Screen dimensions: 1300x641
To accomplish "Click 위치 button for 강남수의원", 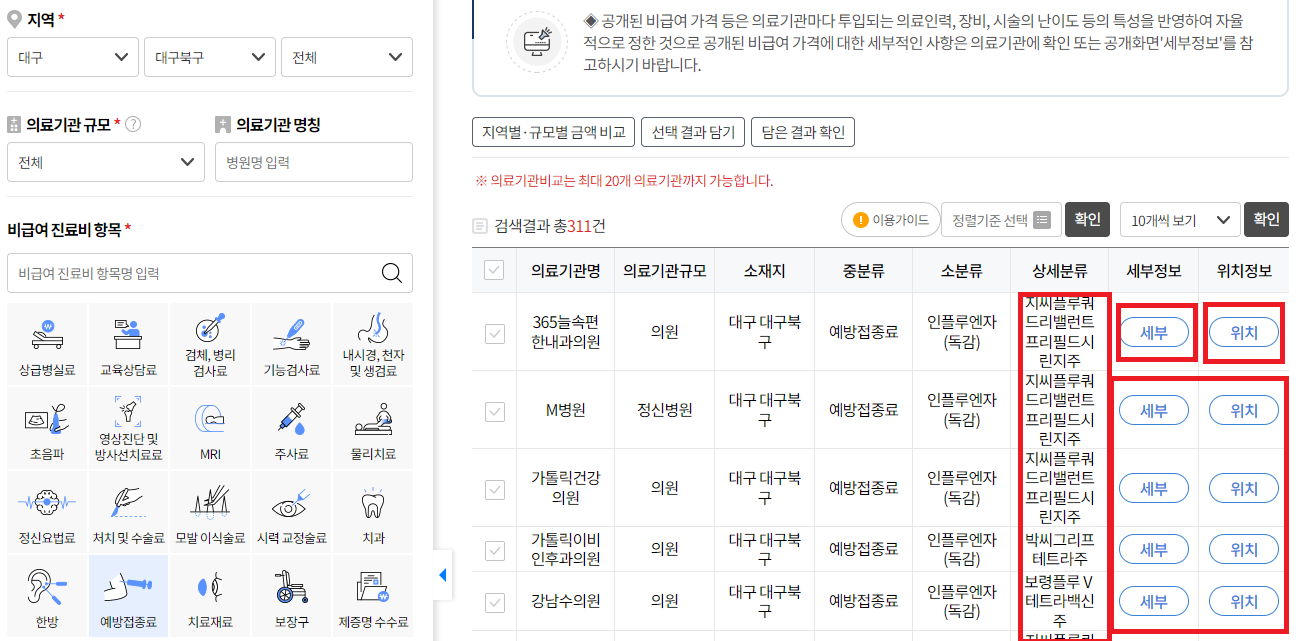I will coord(1243,602).
